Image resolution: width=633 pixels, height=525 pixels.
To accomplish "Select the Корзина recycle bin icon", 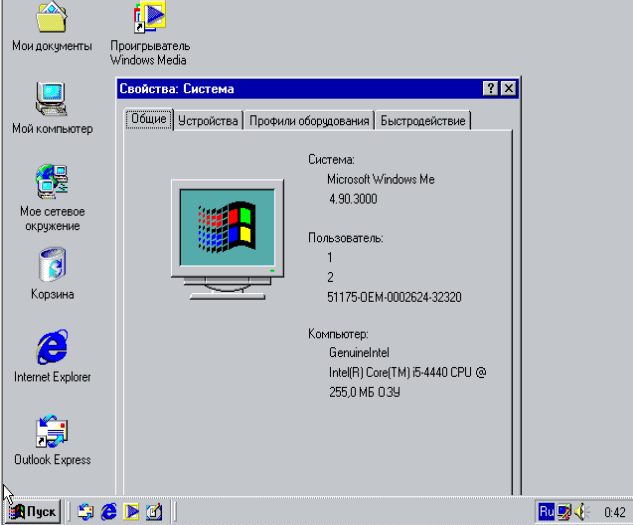I will coord(52,274).
